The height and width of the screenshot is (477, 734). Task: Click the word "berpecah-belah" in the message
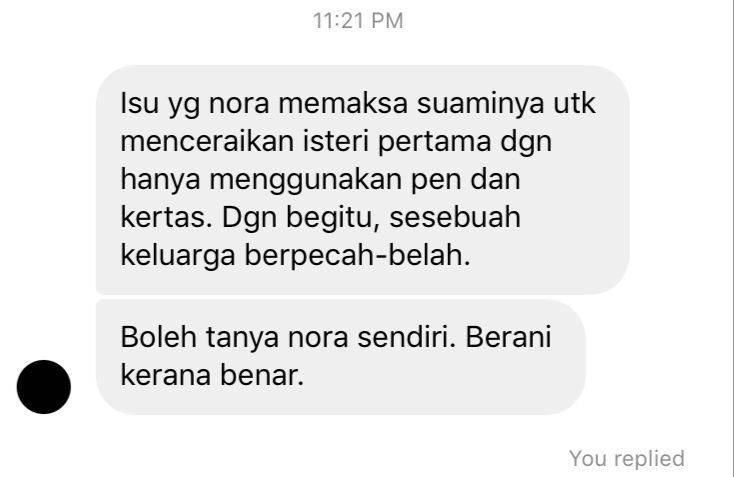[x=357, y=256]
